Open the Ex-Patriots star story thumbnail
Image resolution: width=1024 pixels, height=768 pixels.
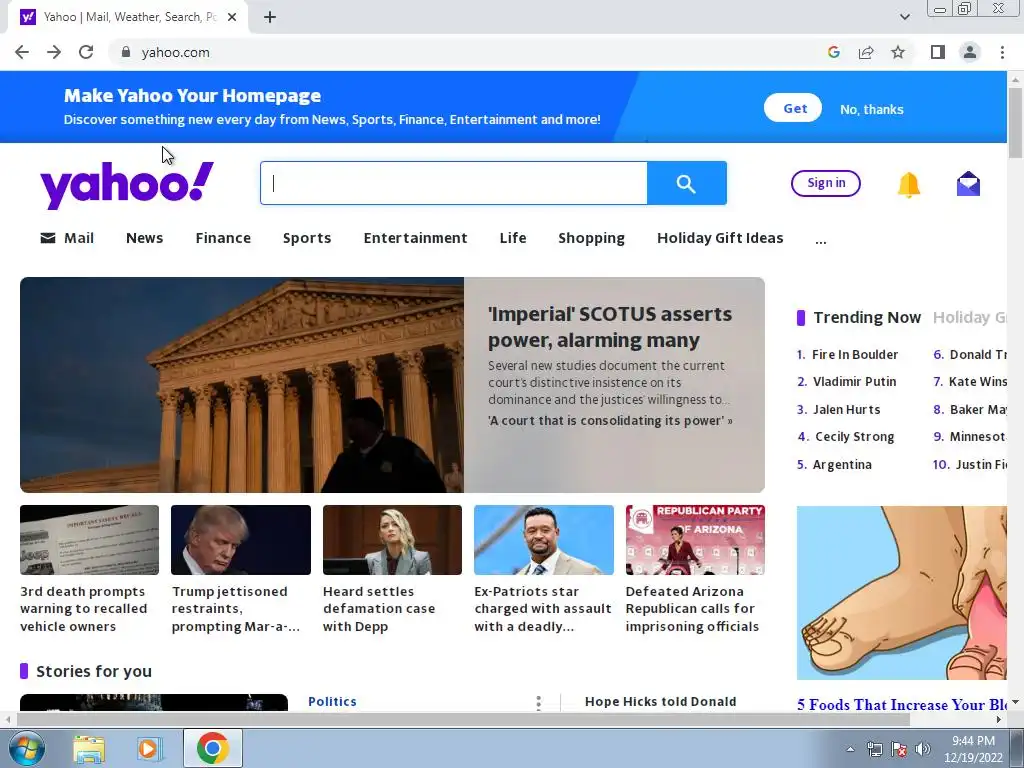pyautogui.click(x=544, y=539)
